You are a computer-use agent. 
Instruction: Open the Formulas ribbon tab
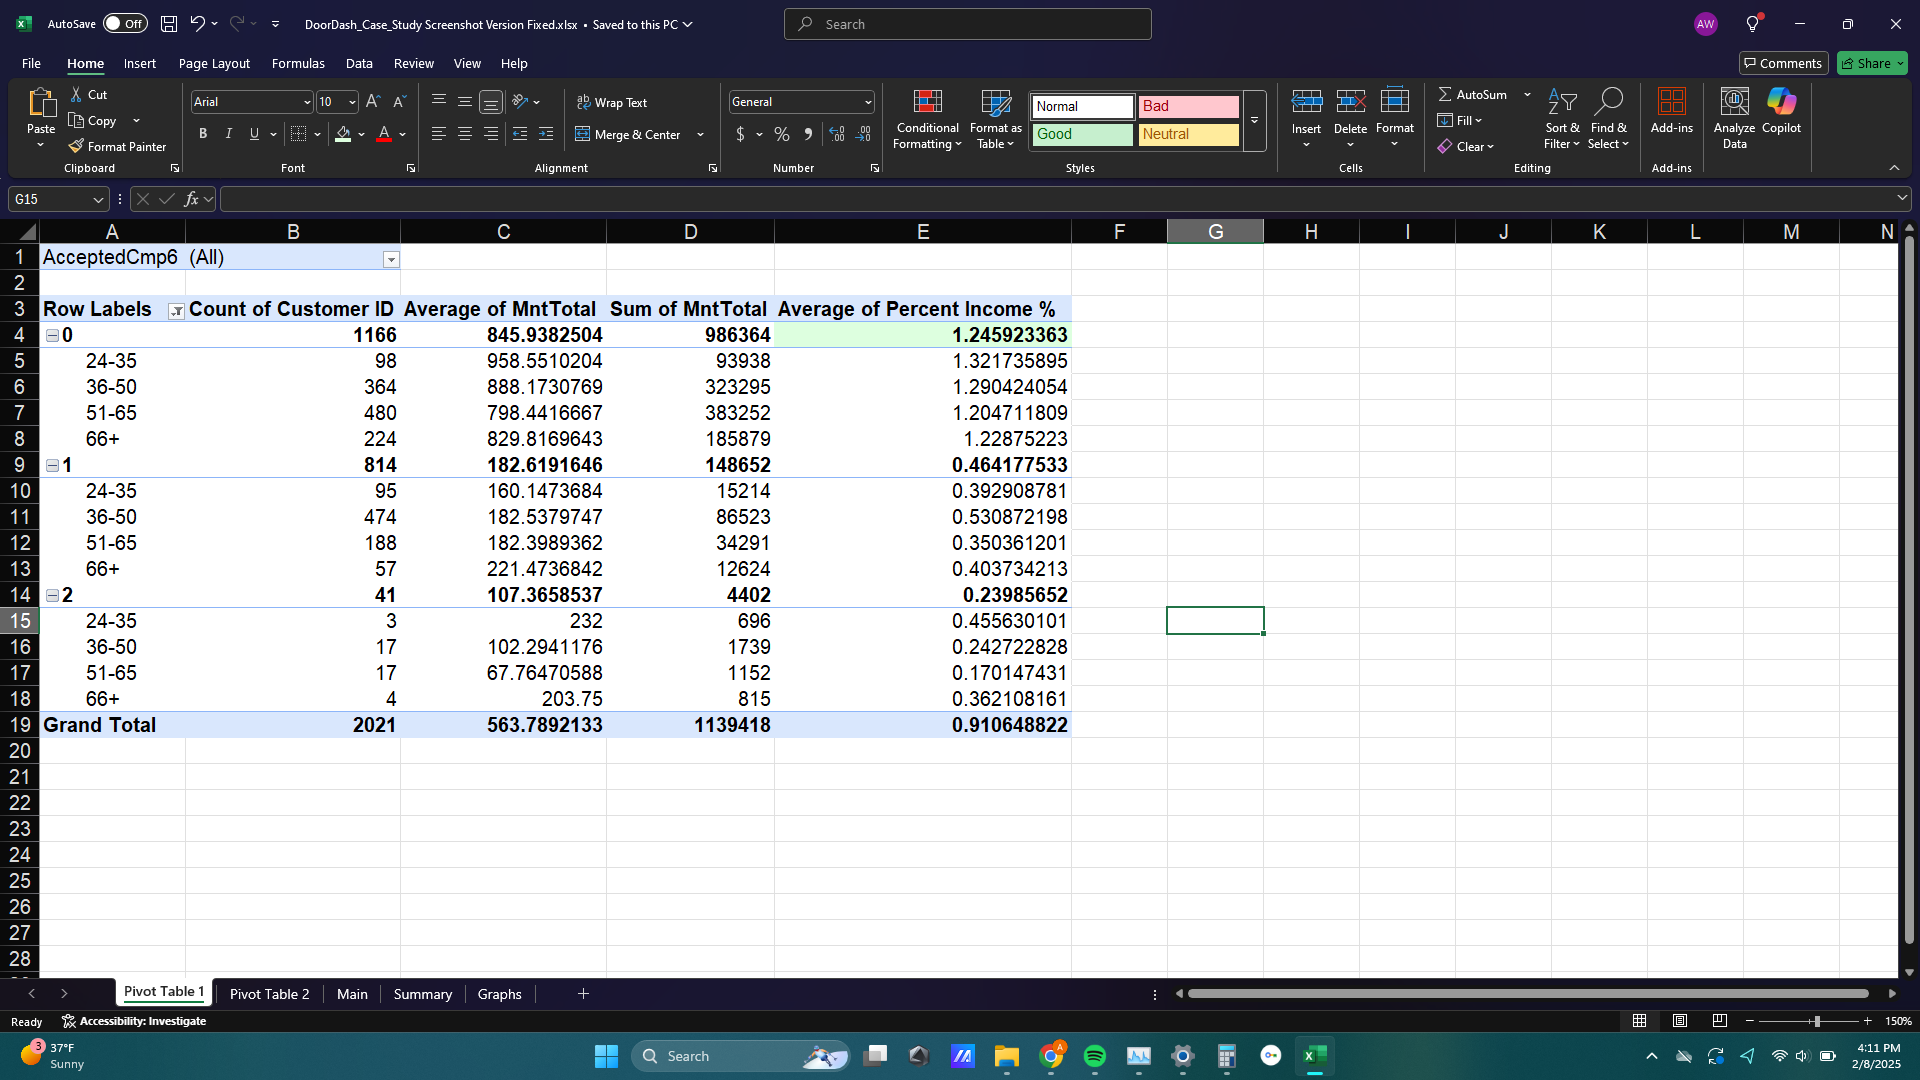298,63
